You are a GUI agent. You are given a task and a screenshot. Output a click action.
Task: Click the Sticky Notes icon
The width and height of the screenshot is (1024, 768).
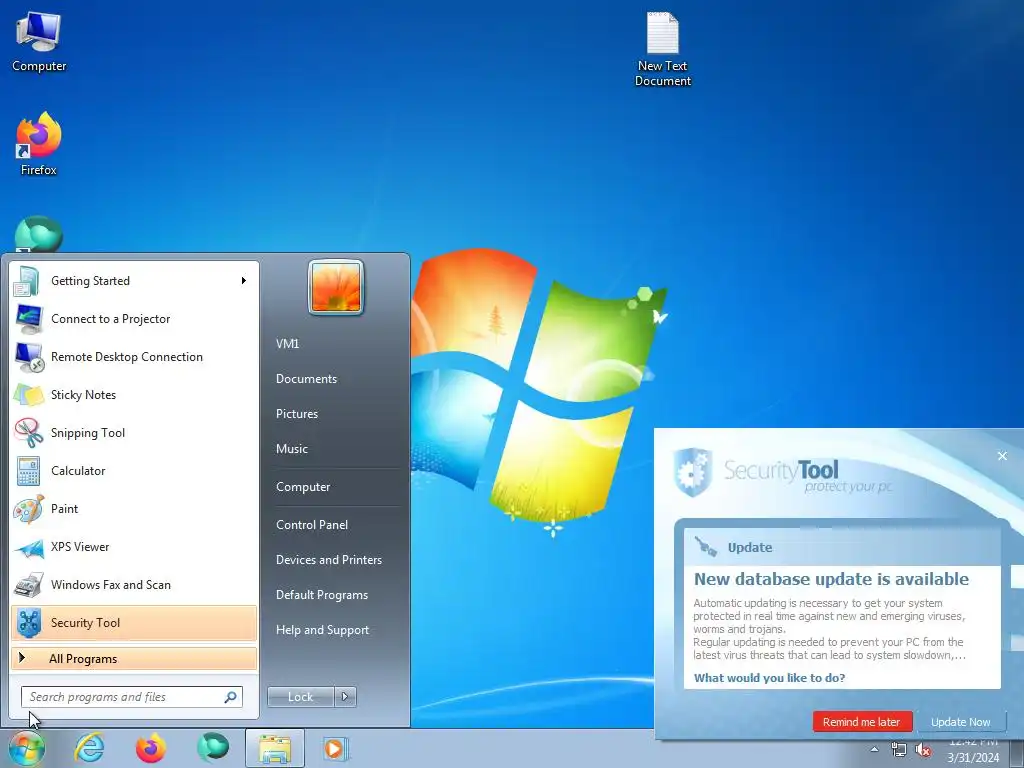[x=27, y=394]
